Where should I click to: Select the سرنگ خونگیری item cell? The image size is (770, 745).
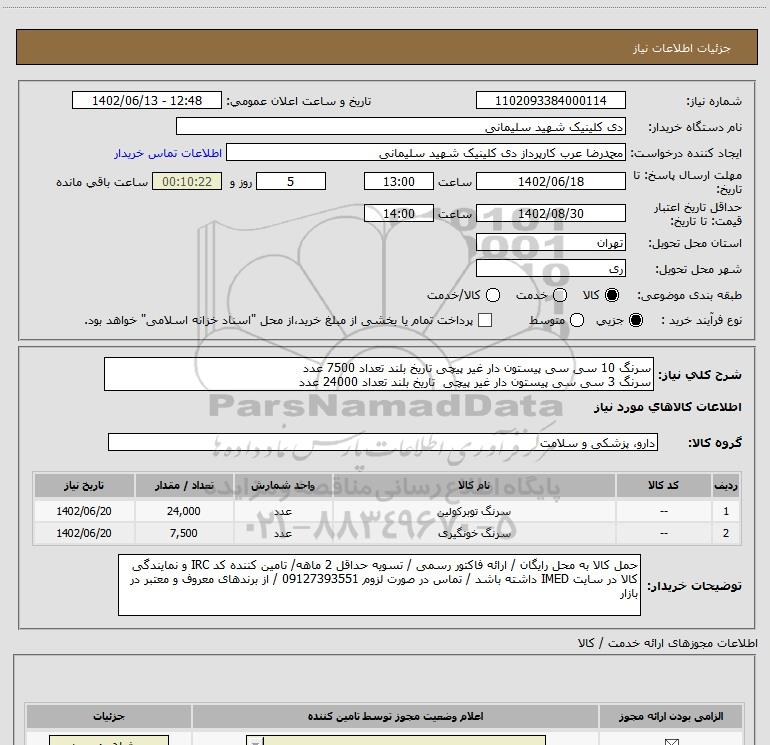pyautogui.click(x=474, y=533)
